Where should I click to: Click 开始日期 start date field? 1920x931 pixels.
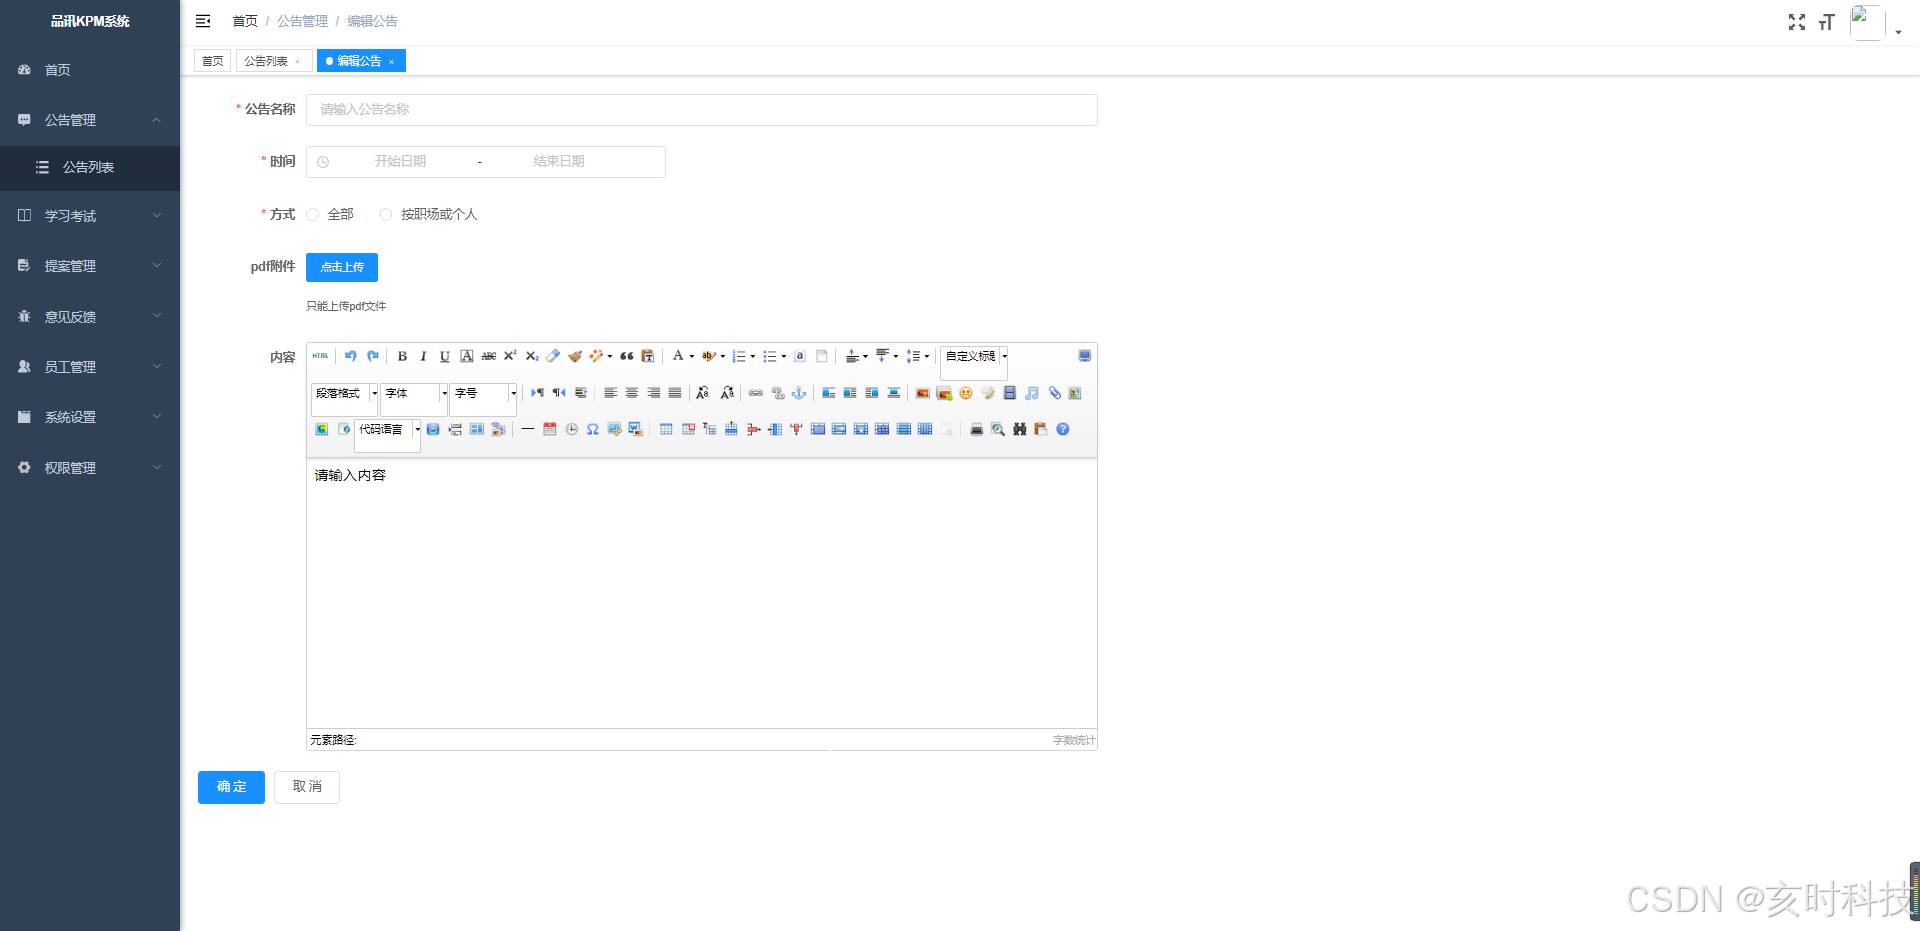400,162
